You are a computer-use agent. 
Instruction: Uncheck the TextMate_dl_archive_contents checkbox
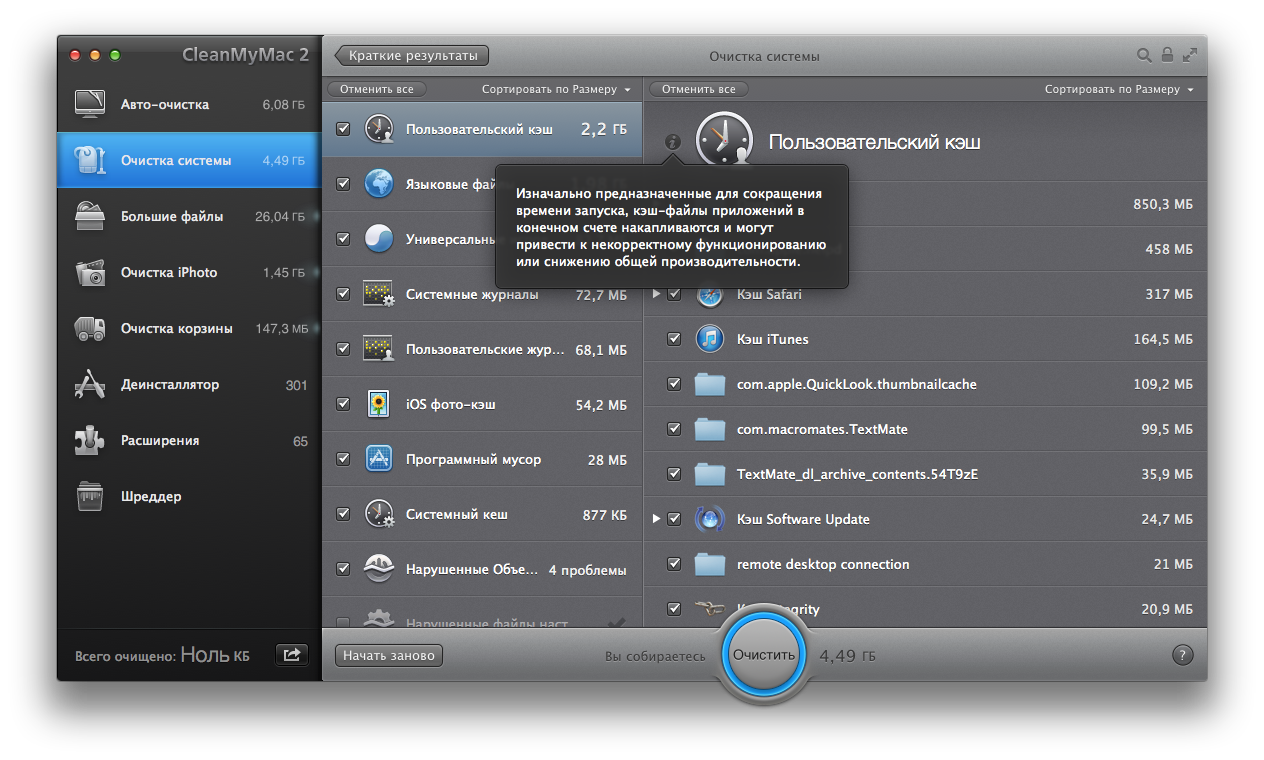coord(674,474)
